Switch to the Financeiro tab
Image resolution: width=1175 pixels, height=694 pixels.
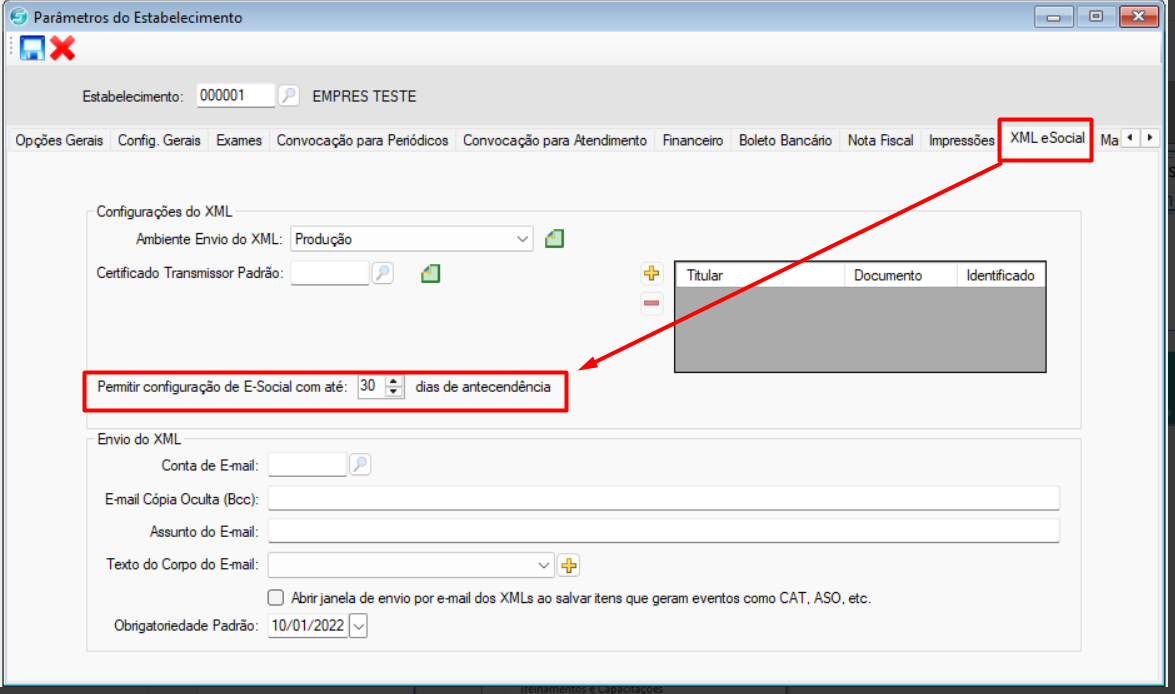[692, 141]
